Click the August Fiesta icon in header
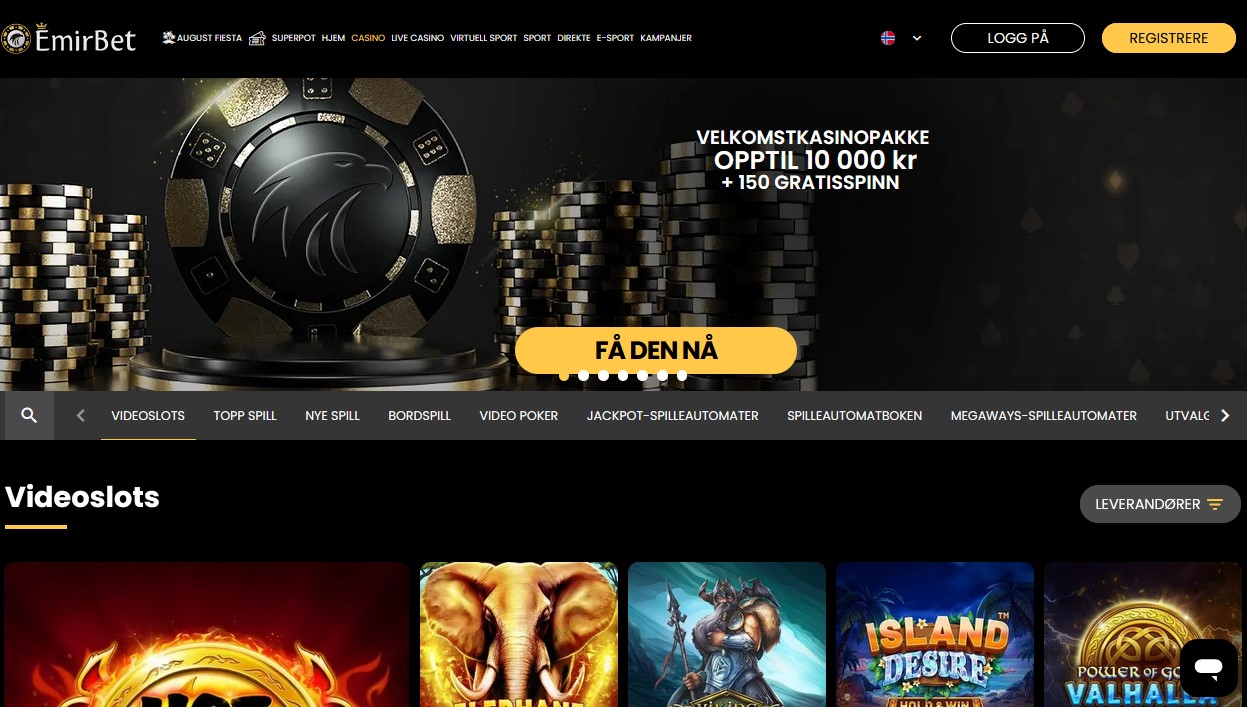Image resolution: width=1247 pixels, height=707 pixels. pyautogui.click(x=169, y=38)
